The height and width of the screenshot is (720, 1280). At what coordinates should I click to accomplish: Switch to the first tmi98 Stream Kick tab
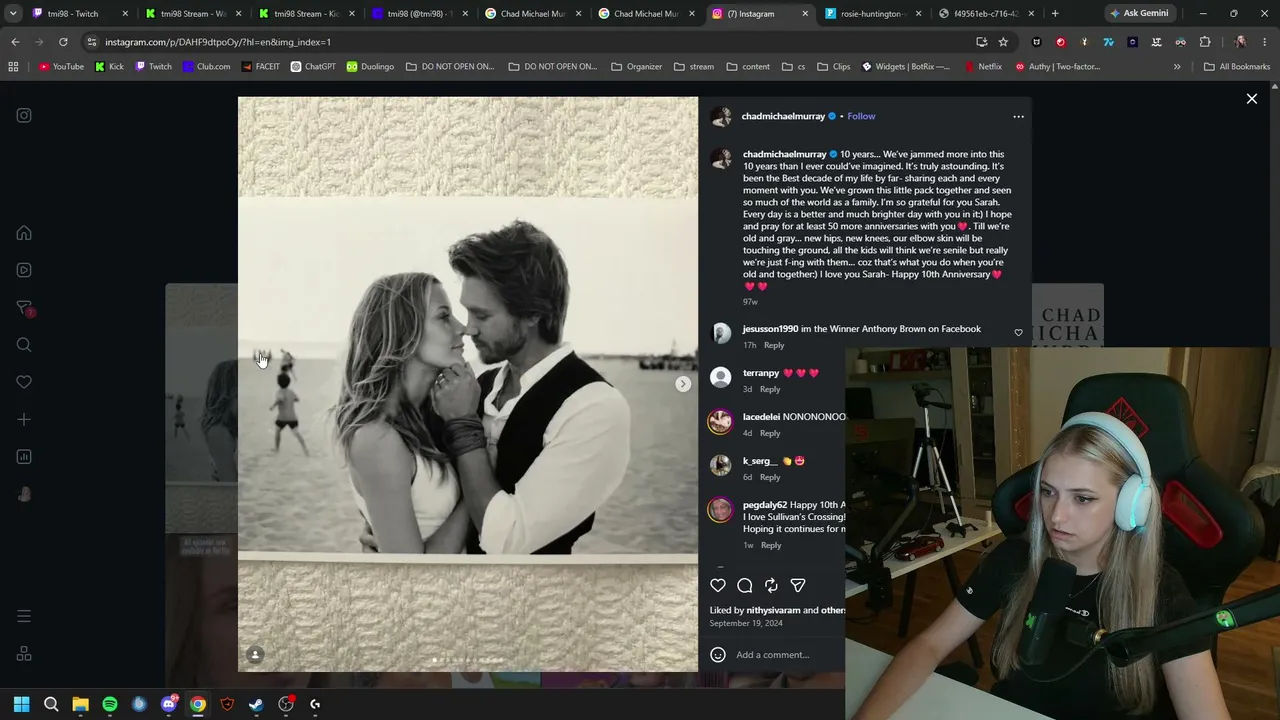(x=192, y=14)
